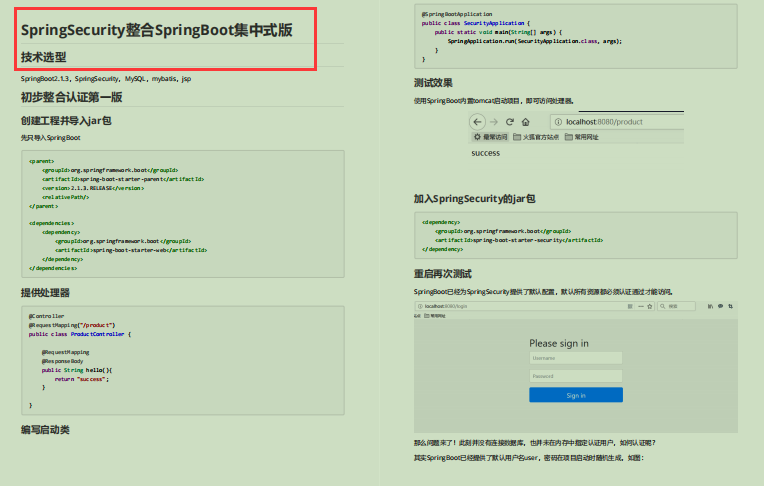Viewport: 764px width, 486px height.
Task: Click the spring-boot-starter-web artifactId line
Action: (131, 250)
